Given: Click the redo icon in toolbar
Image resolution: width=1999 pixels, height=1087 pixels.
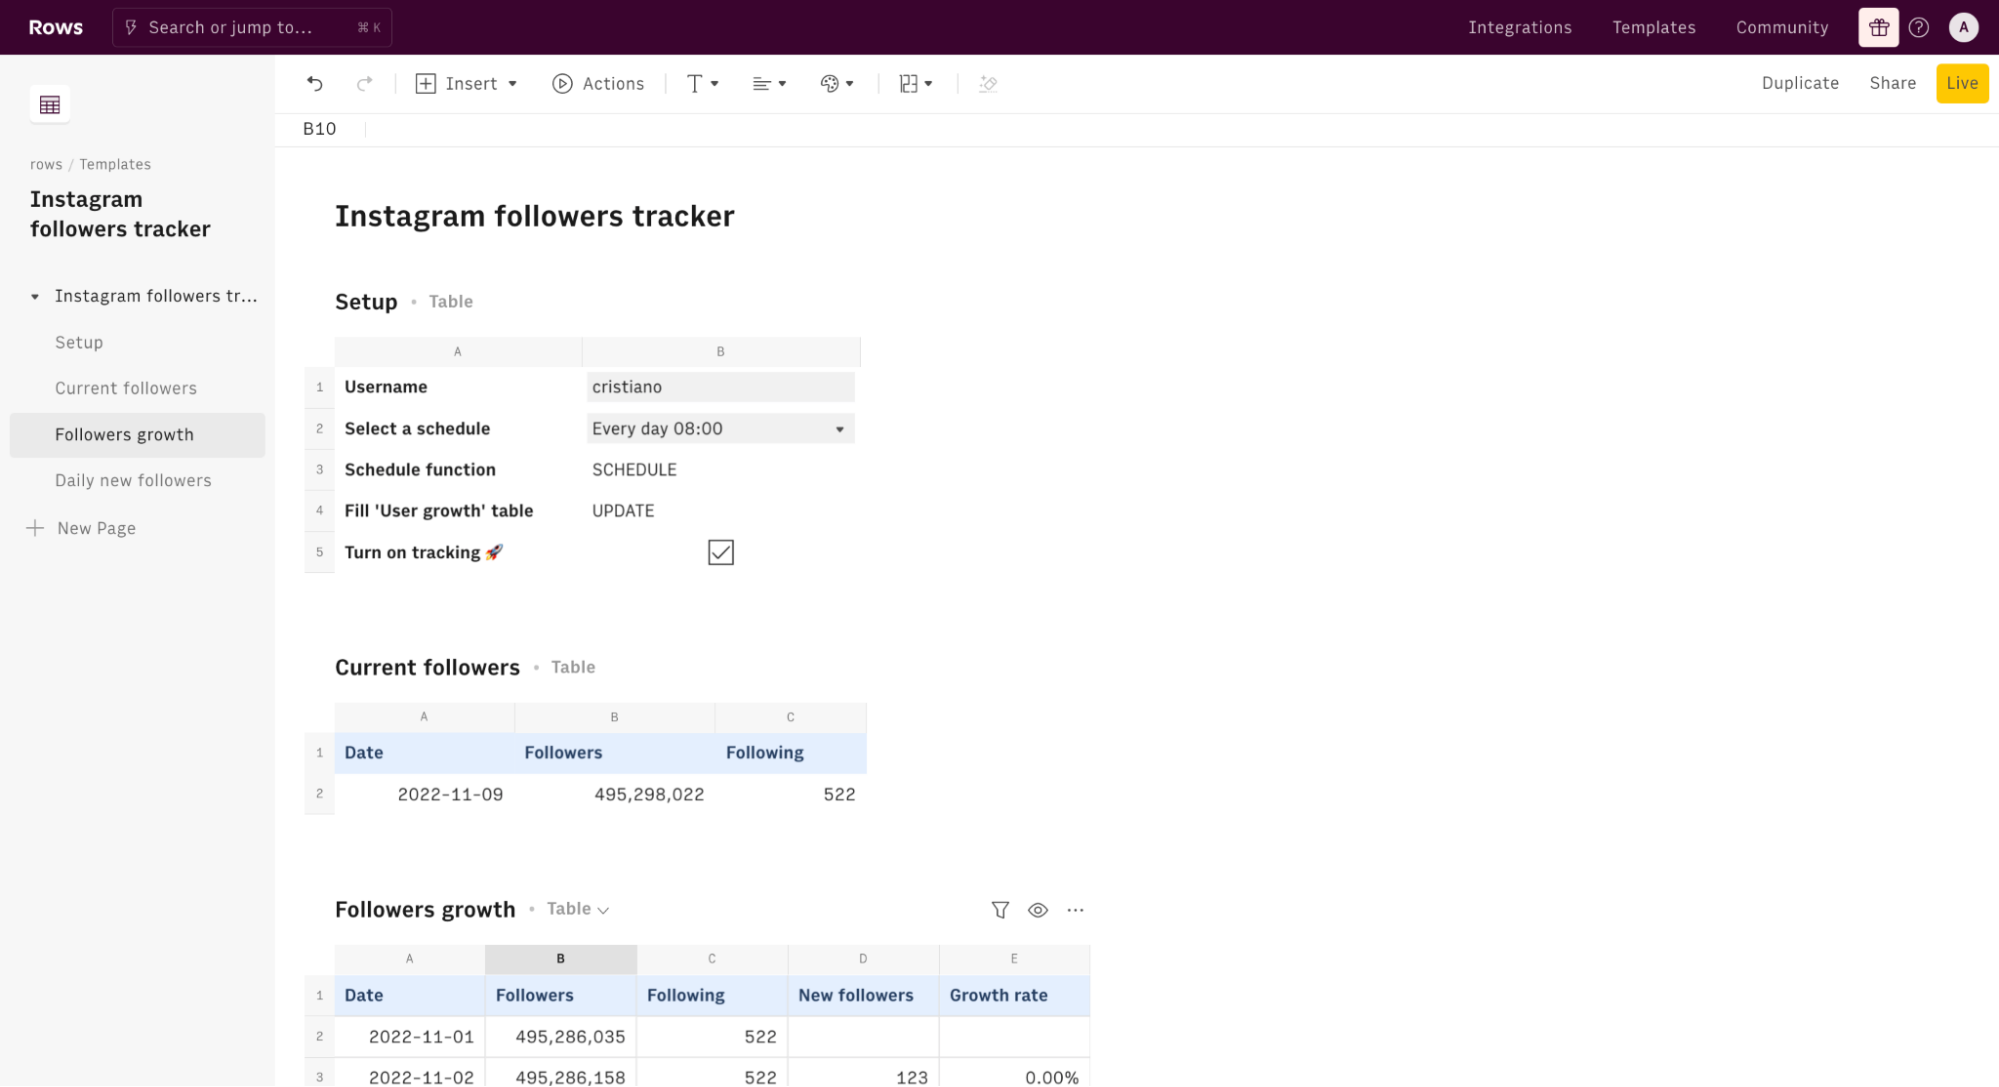Looking at the screenshot, I should (363, 83).
